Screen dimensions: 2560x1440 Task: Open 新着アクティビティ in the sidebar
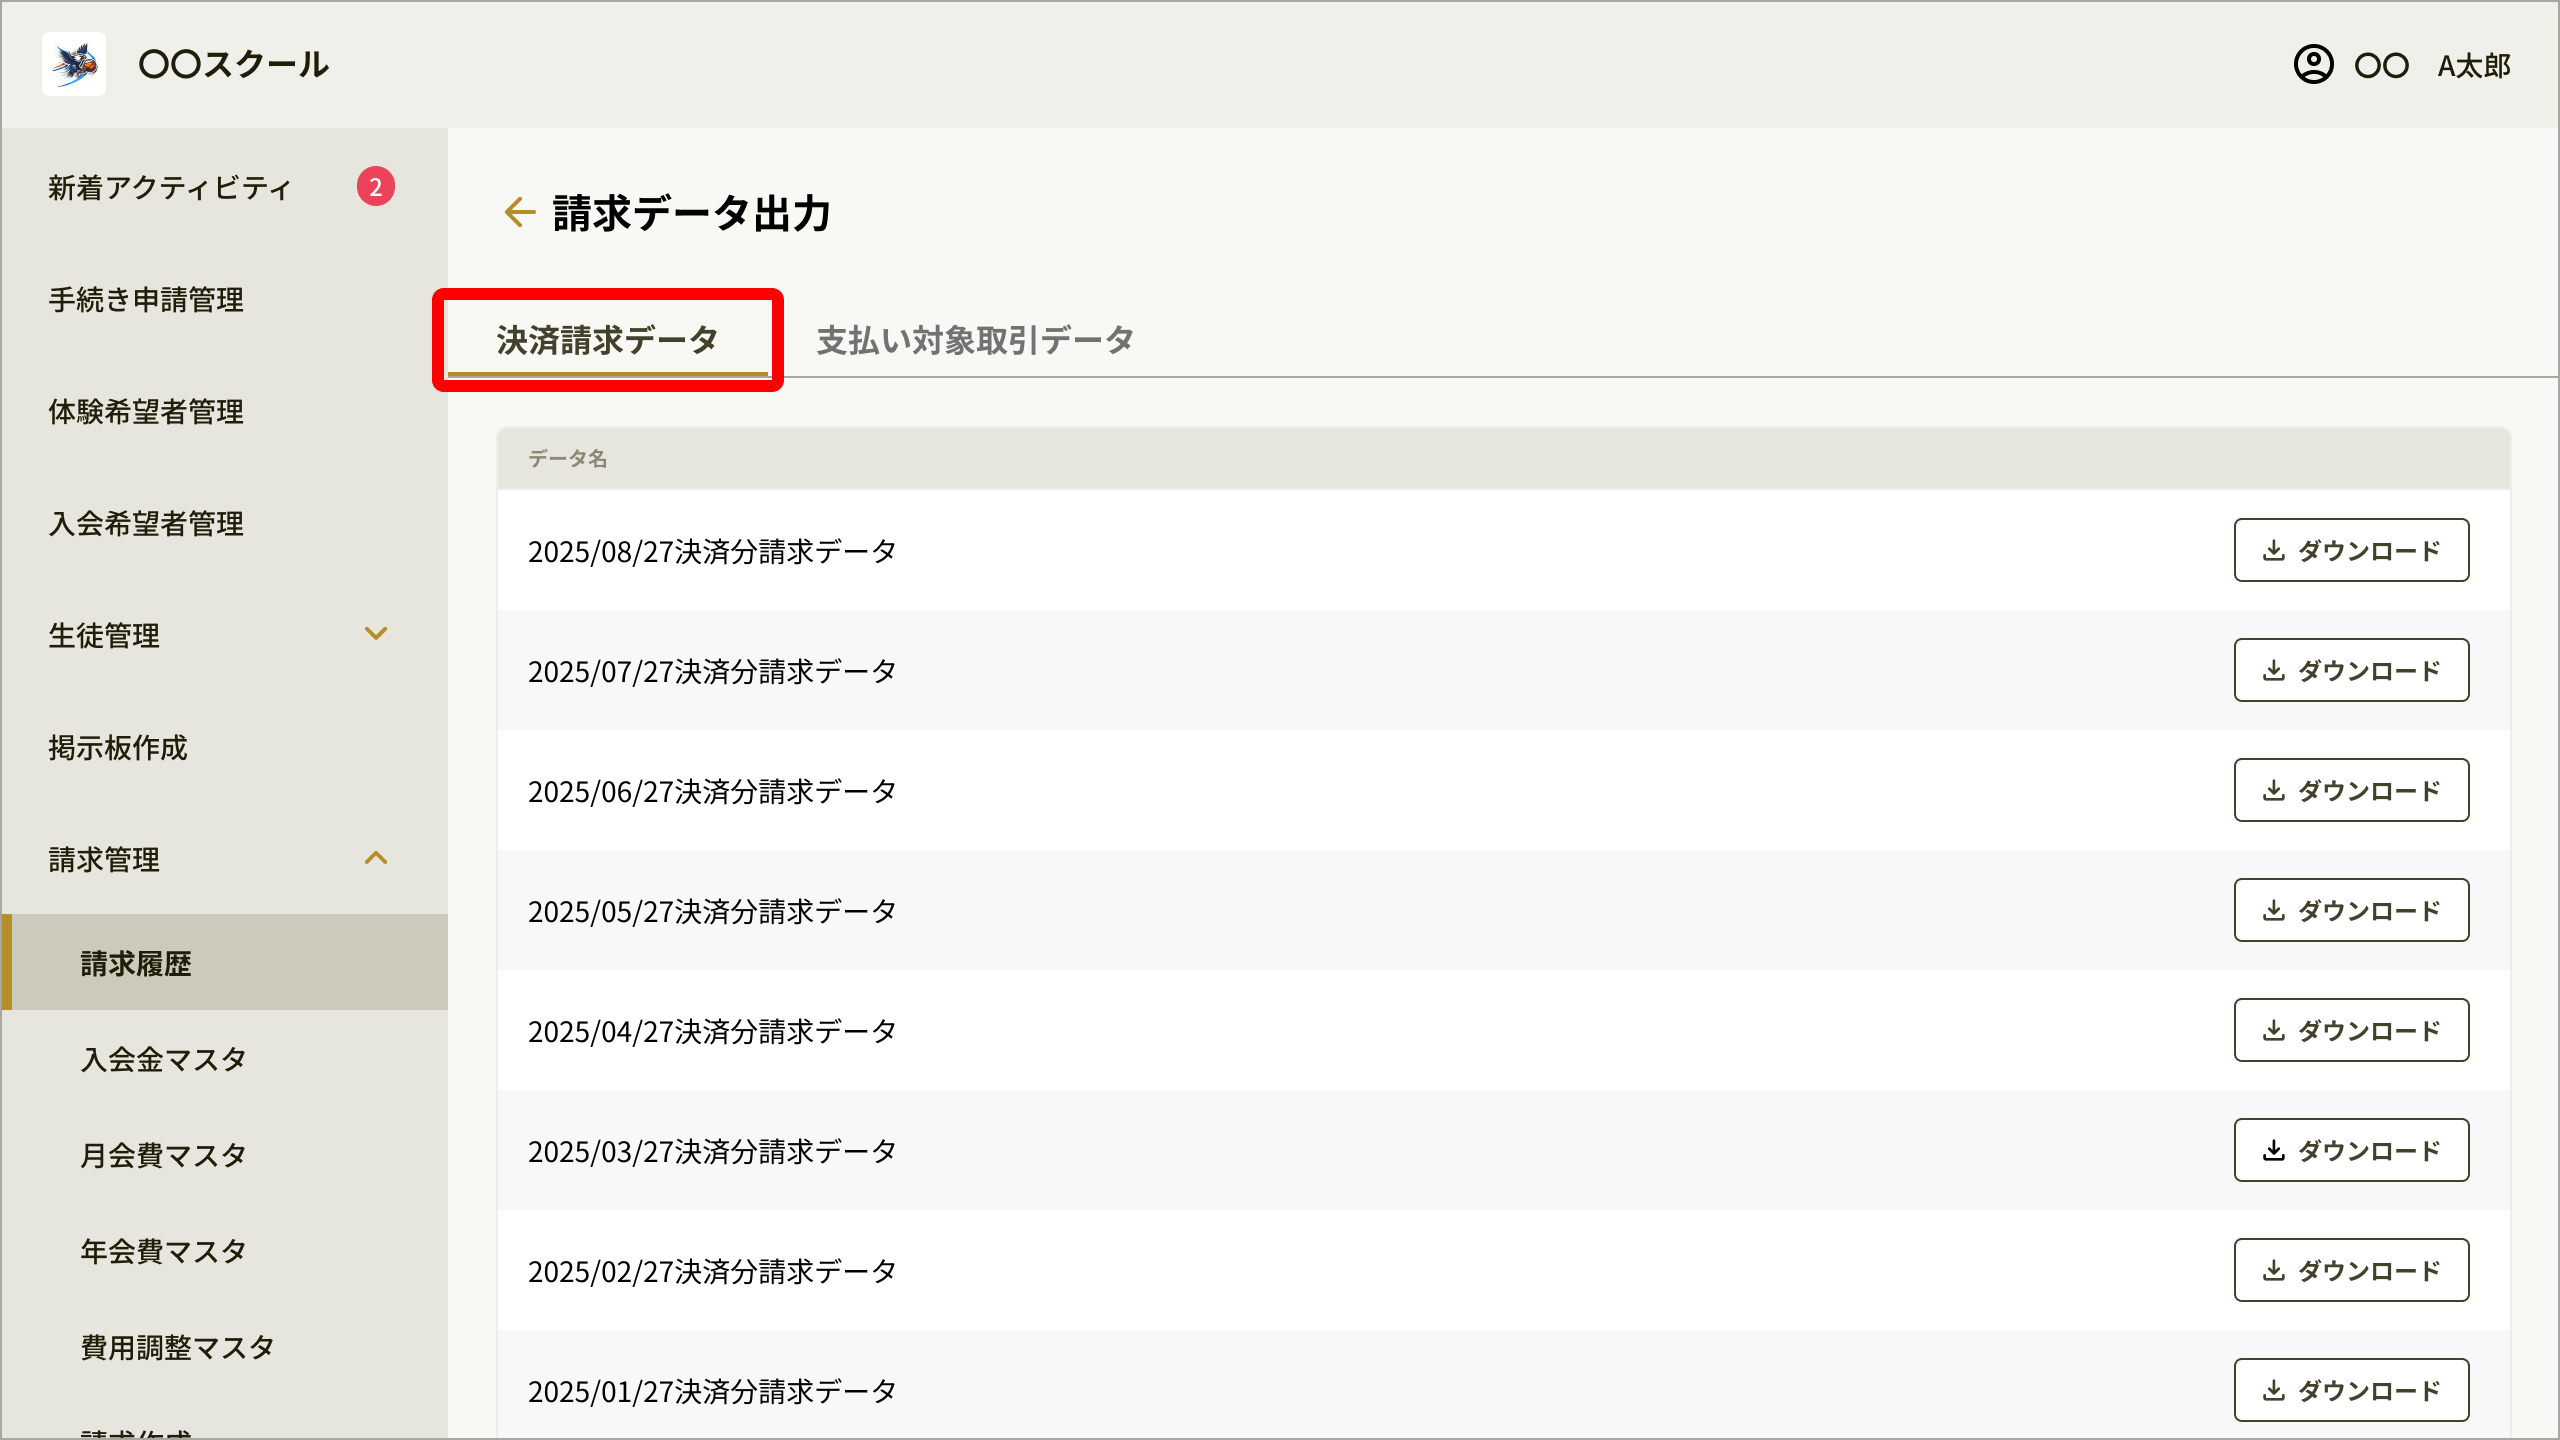tap(170, 187)
